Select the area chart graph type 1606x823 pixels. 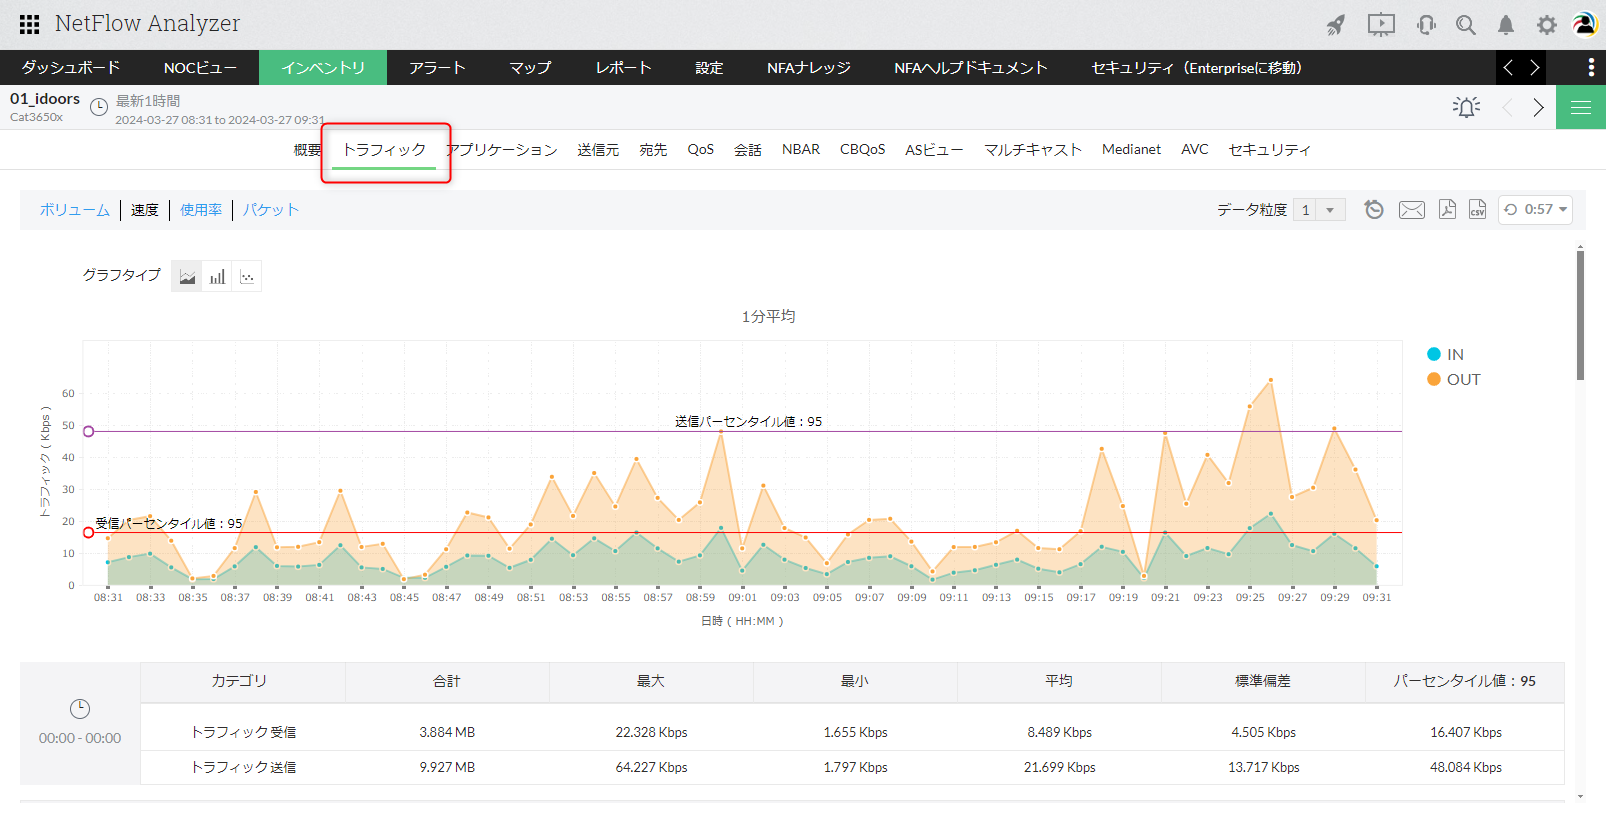187,277
